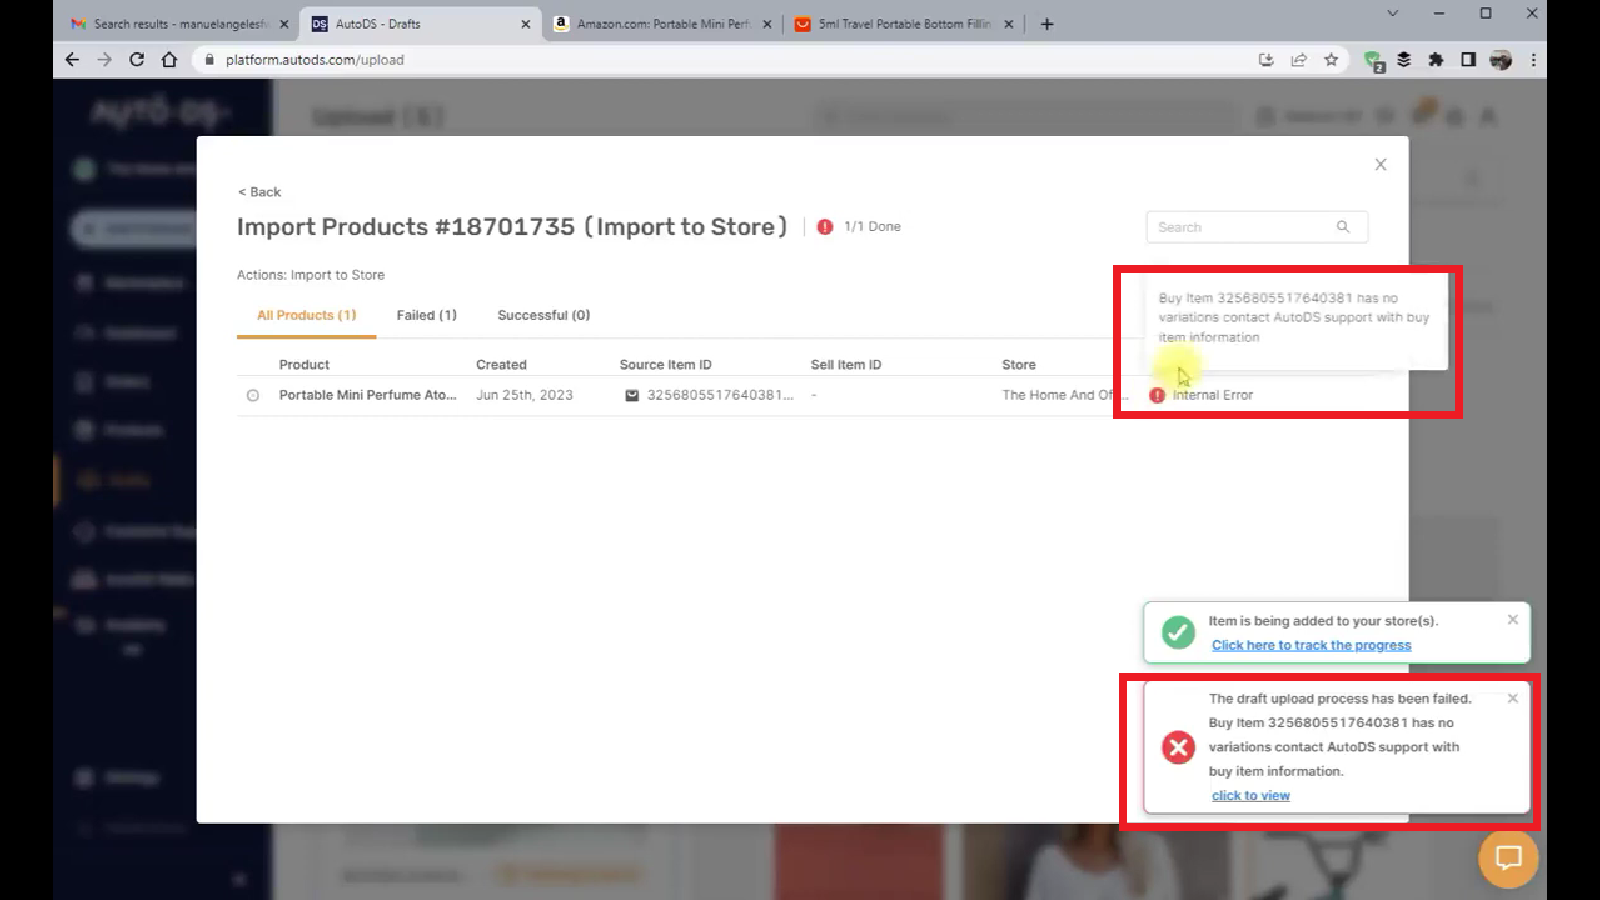The image size is (1600, 900).
Task: Click the green checkmark success icon
Action: (1178, 632)
